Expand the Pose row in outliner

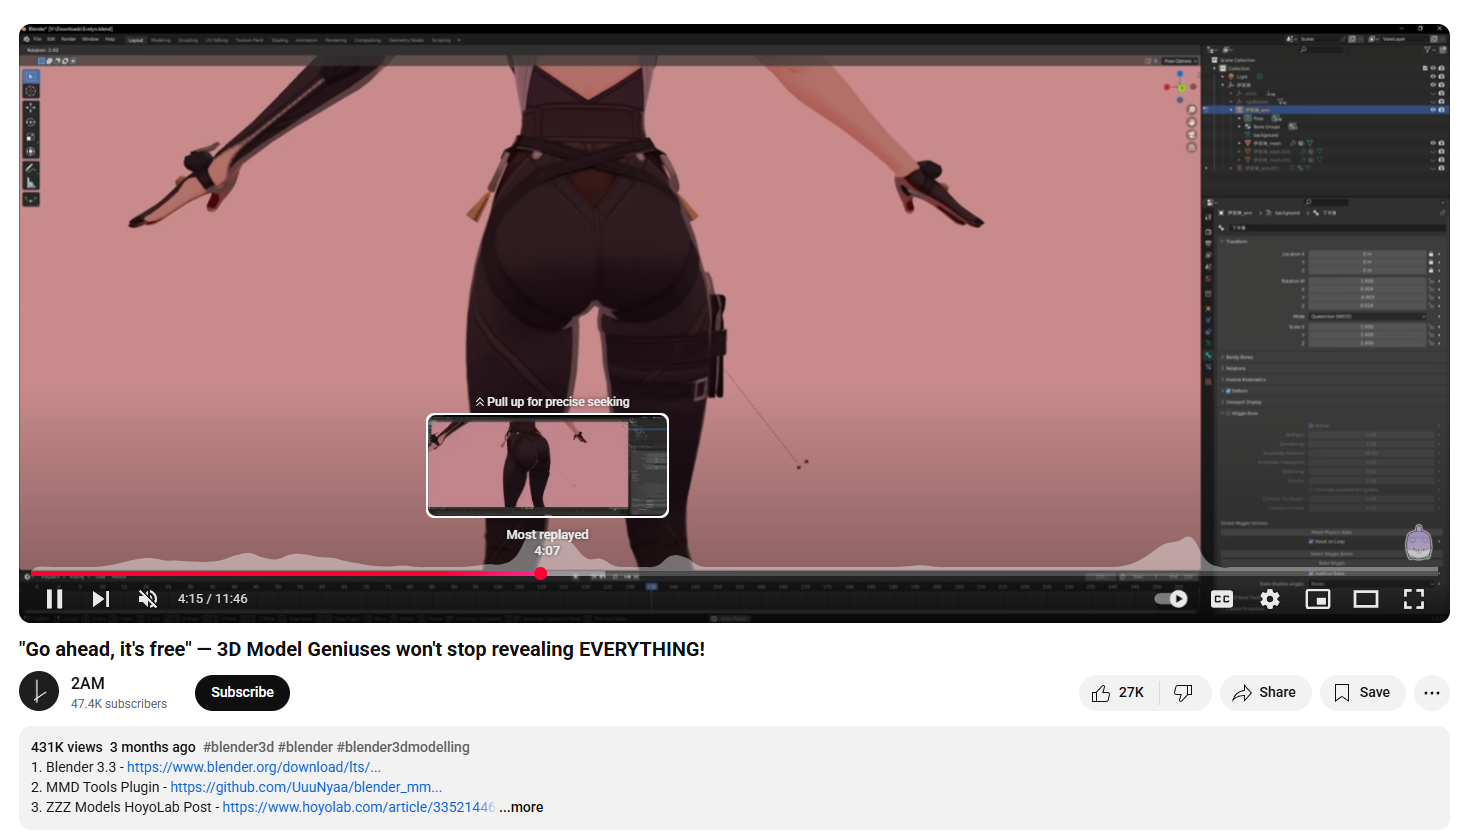point(1241,119)
